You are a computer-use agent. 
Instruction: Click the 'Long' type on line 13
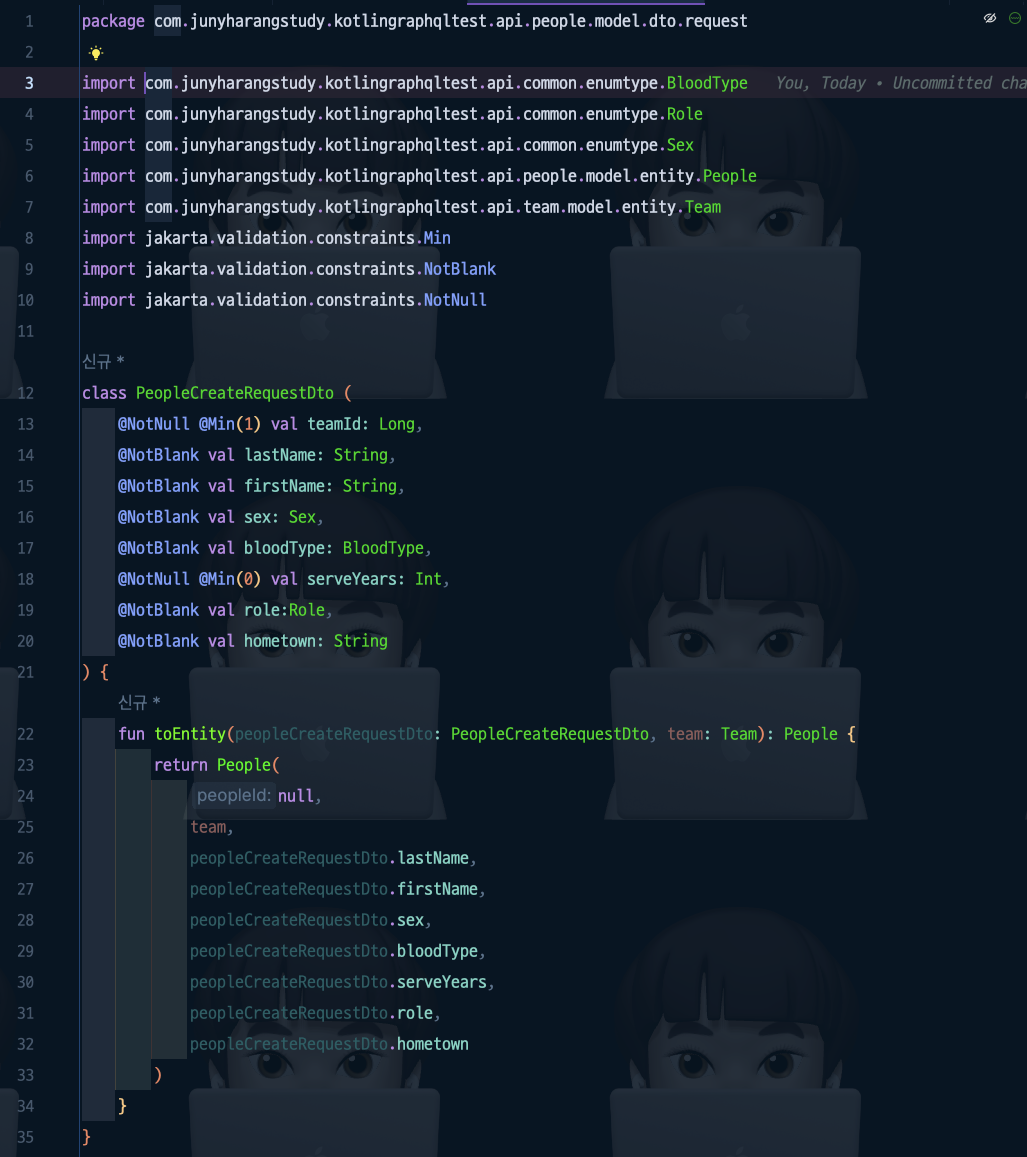tap(397, 424)
